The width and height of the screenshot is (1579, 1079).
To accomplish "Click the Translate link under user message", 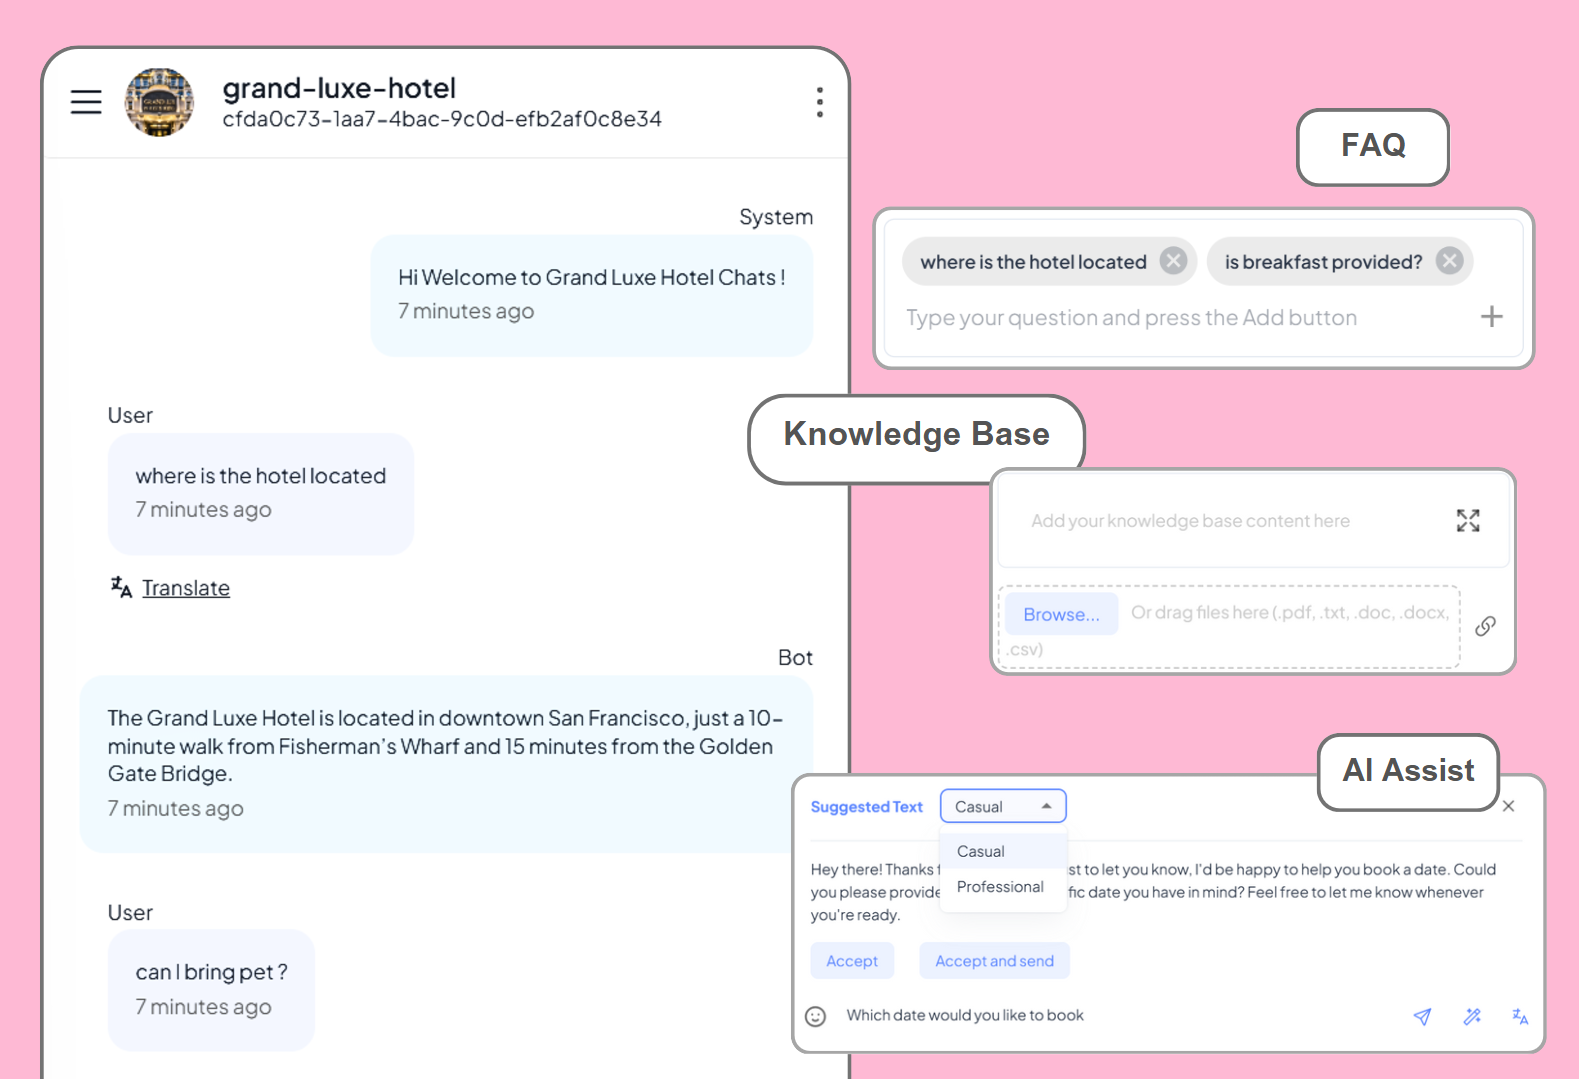I will (x=186, y=588).
